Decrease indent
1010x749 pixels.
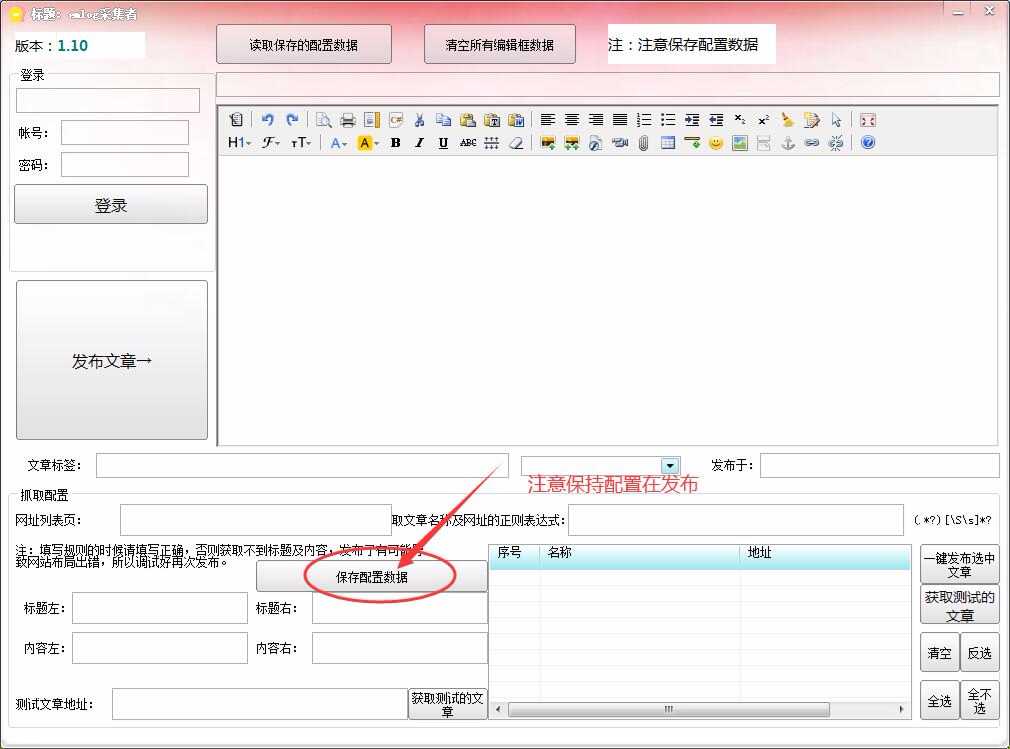(x=716, y=119)
